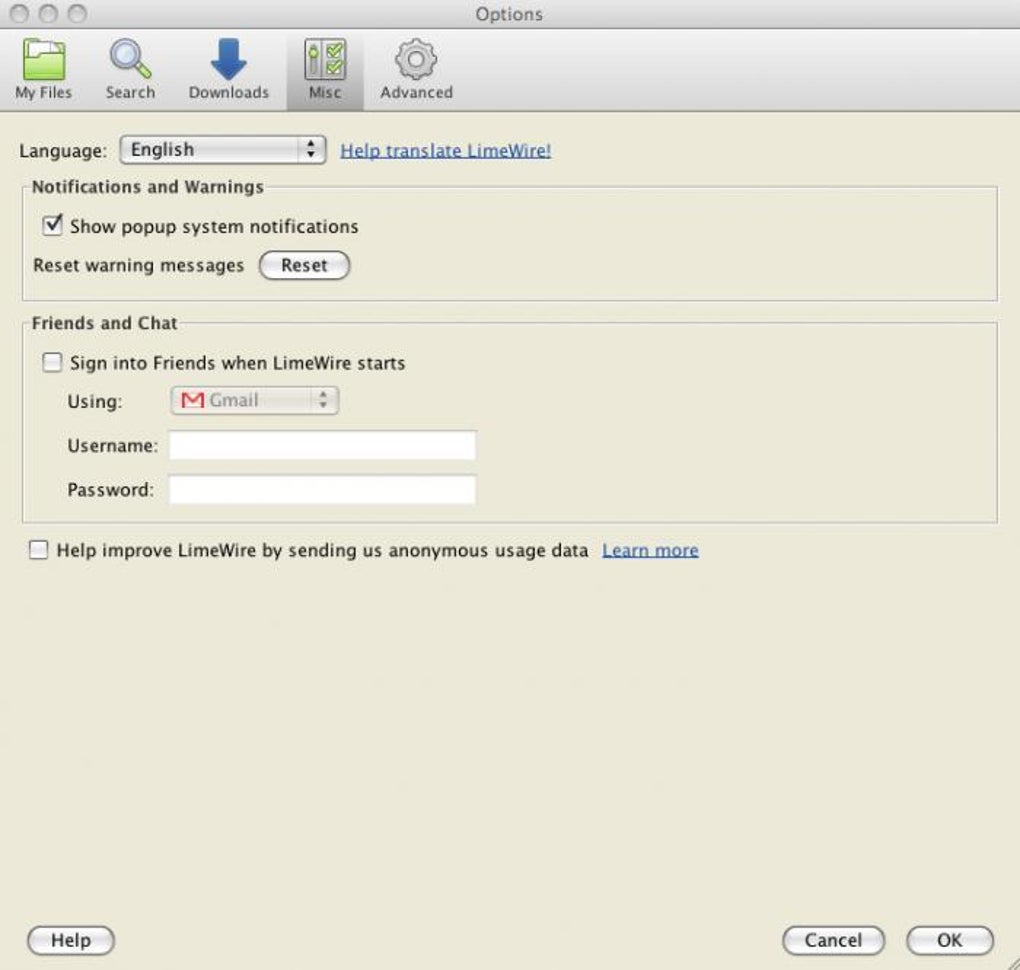This screenshot has height=970, width=1020.
Task: Click the Help button
Action: click(x=71, y=940)
